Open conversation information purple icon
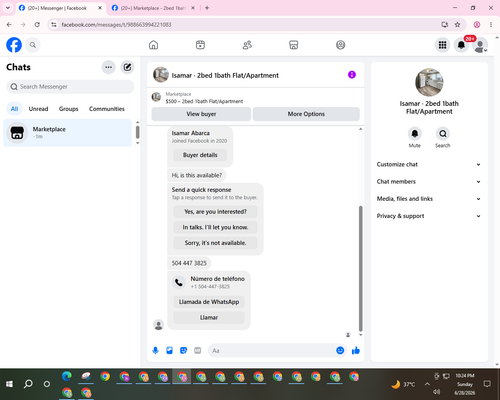 (352, 75)
